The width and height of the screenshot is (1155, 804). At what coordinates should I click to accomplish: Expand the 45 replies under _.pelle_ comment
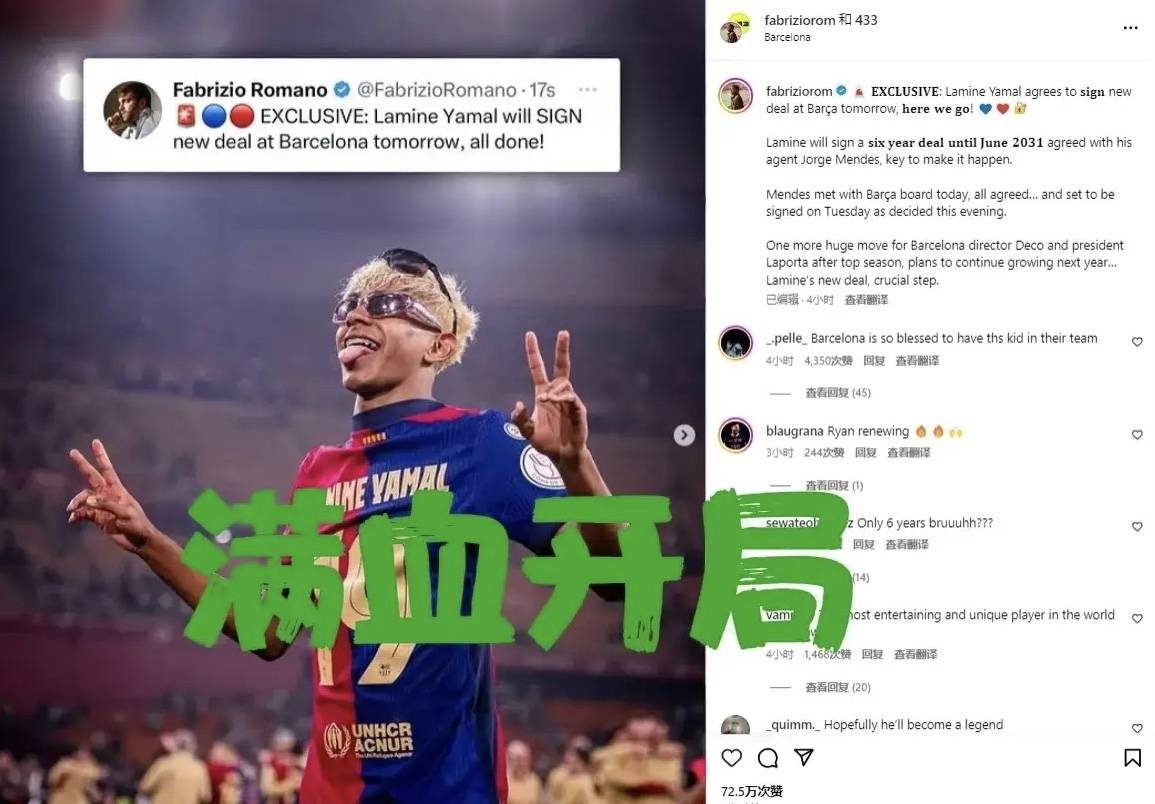(838, 393)
